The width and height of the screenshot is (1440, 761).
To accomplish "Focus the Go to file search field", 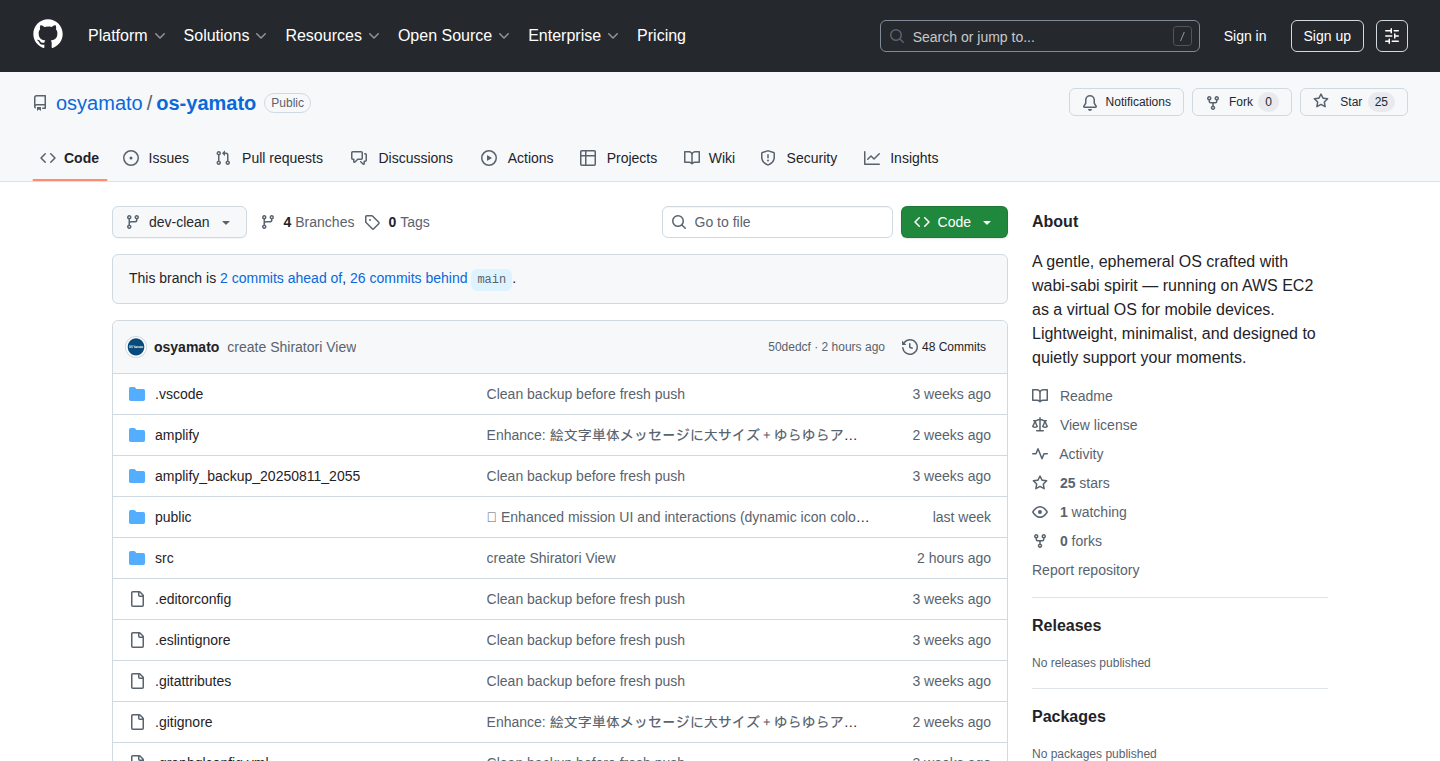I will point(777,222).
